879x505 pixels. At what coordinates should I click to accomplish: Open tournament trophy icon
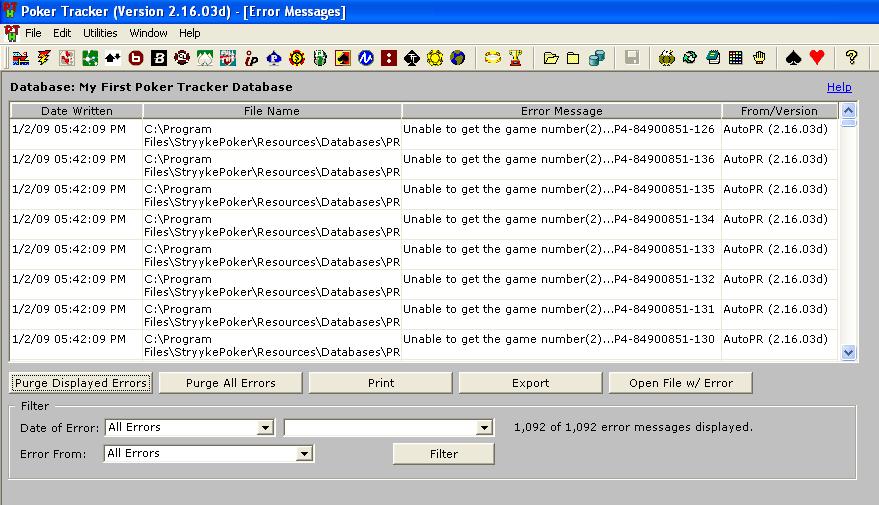pyautogui.click(x=516, y=58)
